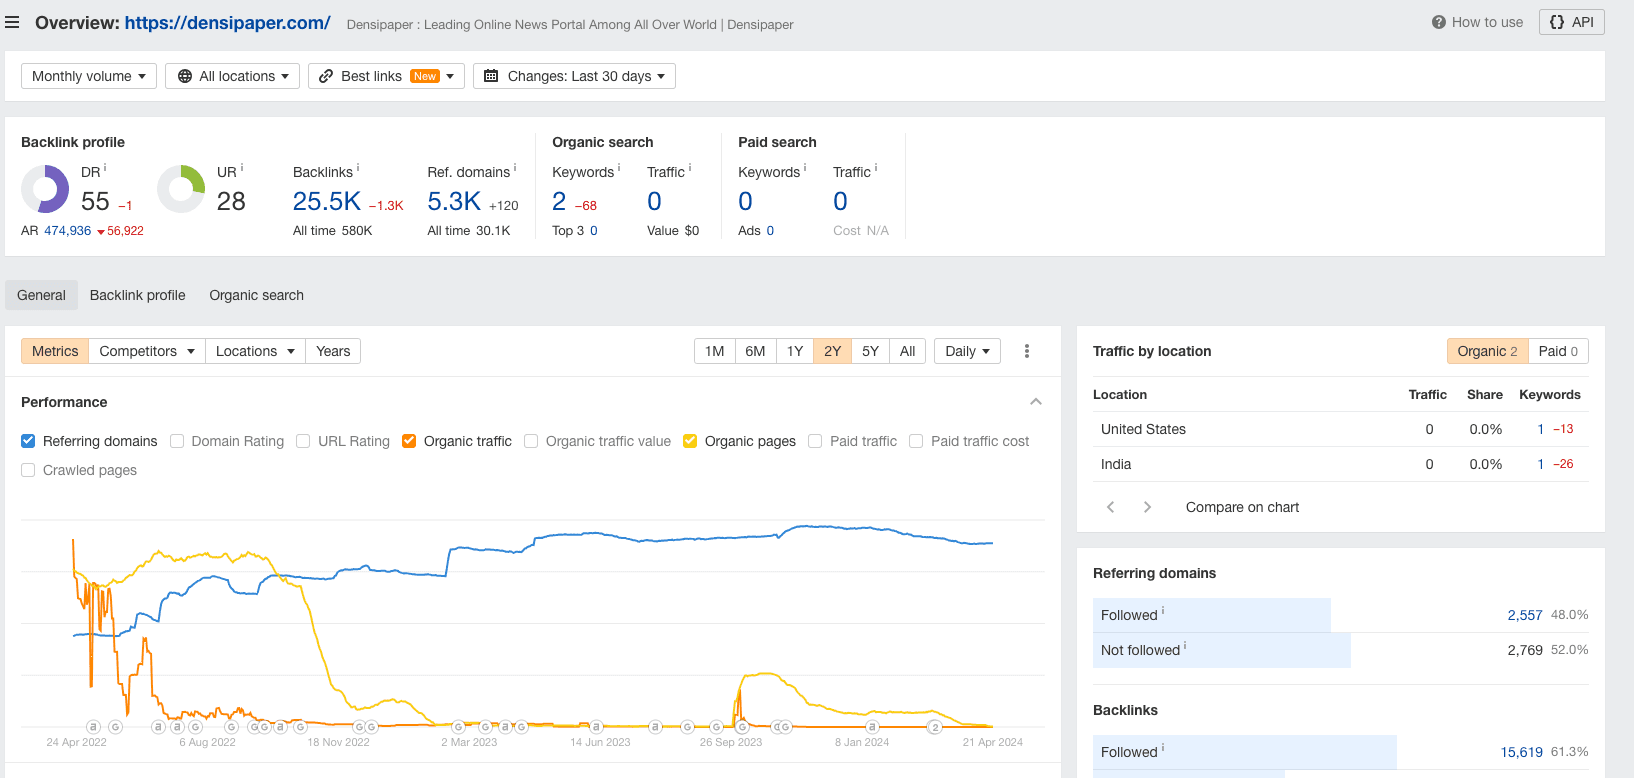The width and height of the screenshot is (1634, 778).
Task: Switch to the Organic search tab
Action: pos(256,295)
